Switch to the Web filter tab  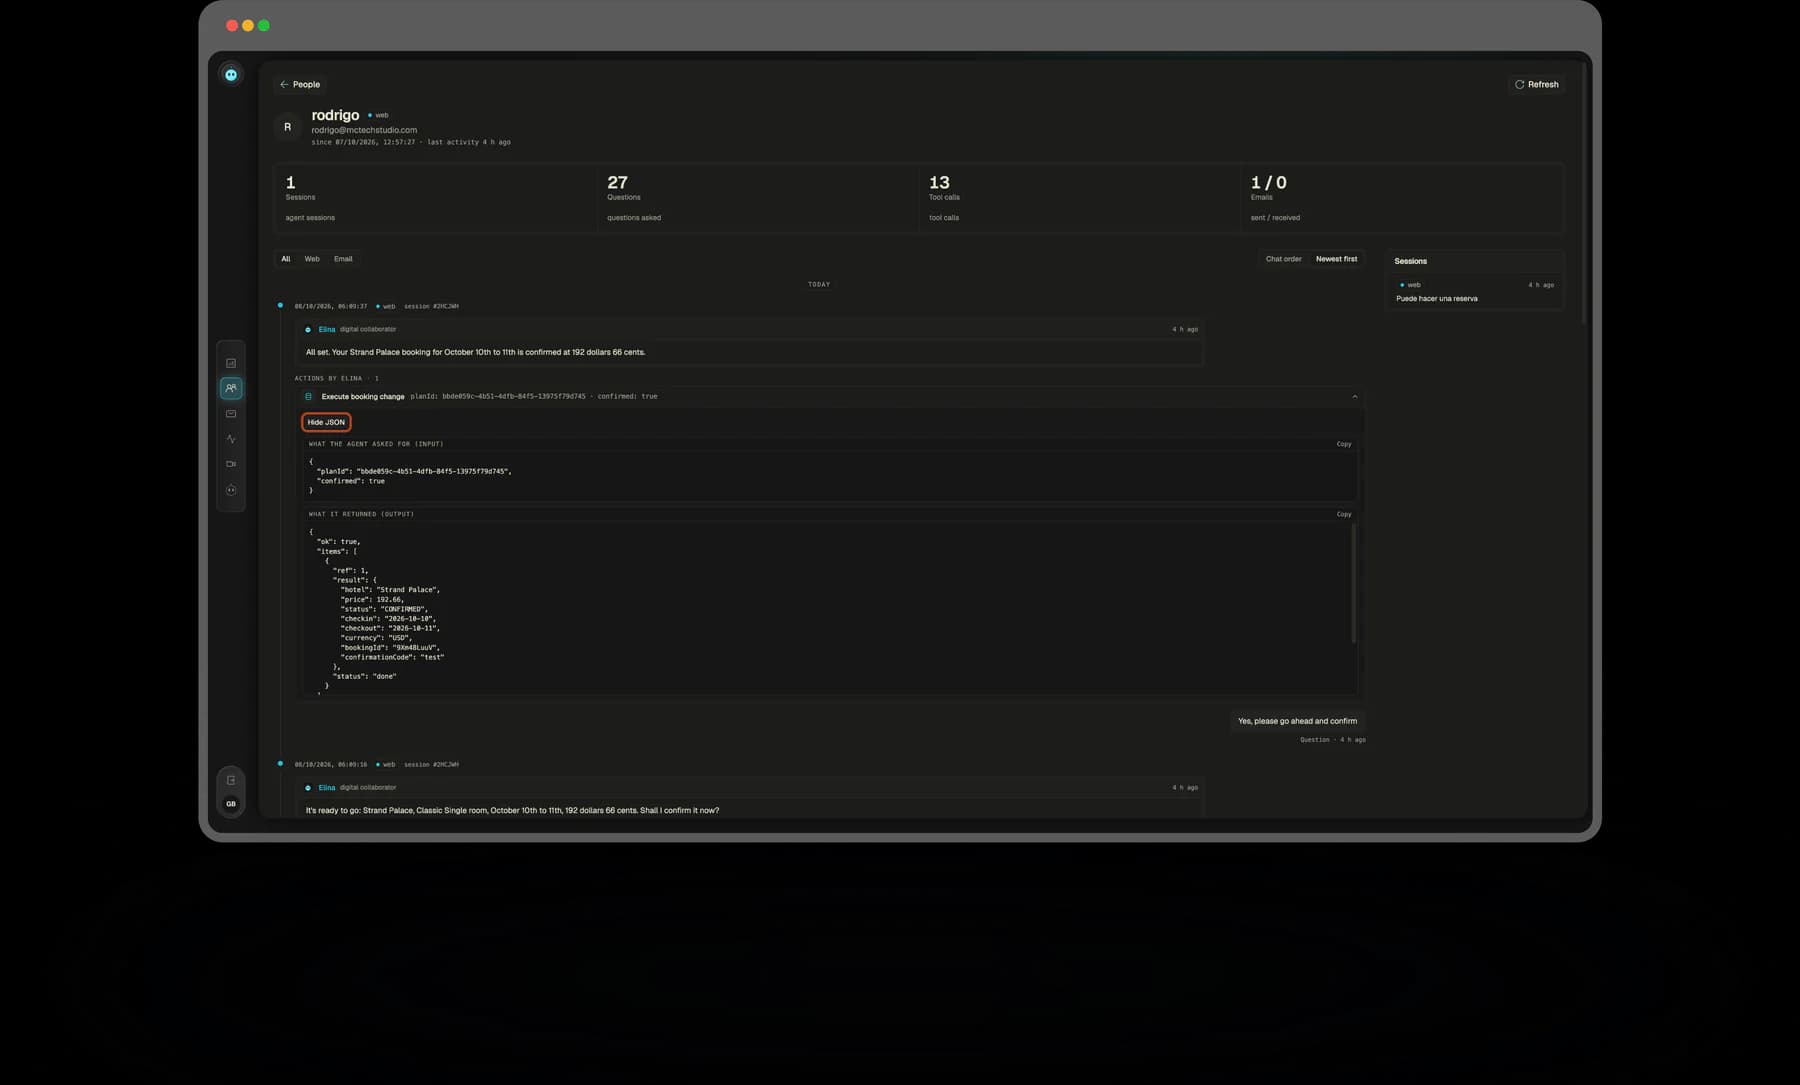[x=312, y=259]
